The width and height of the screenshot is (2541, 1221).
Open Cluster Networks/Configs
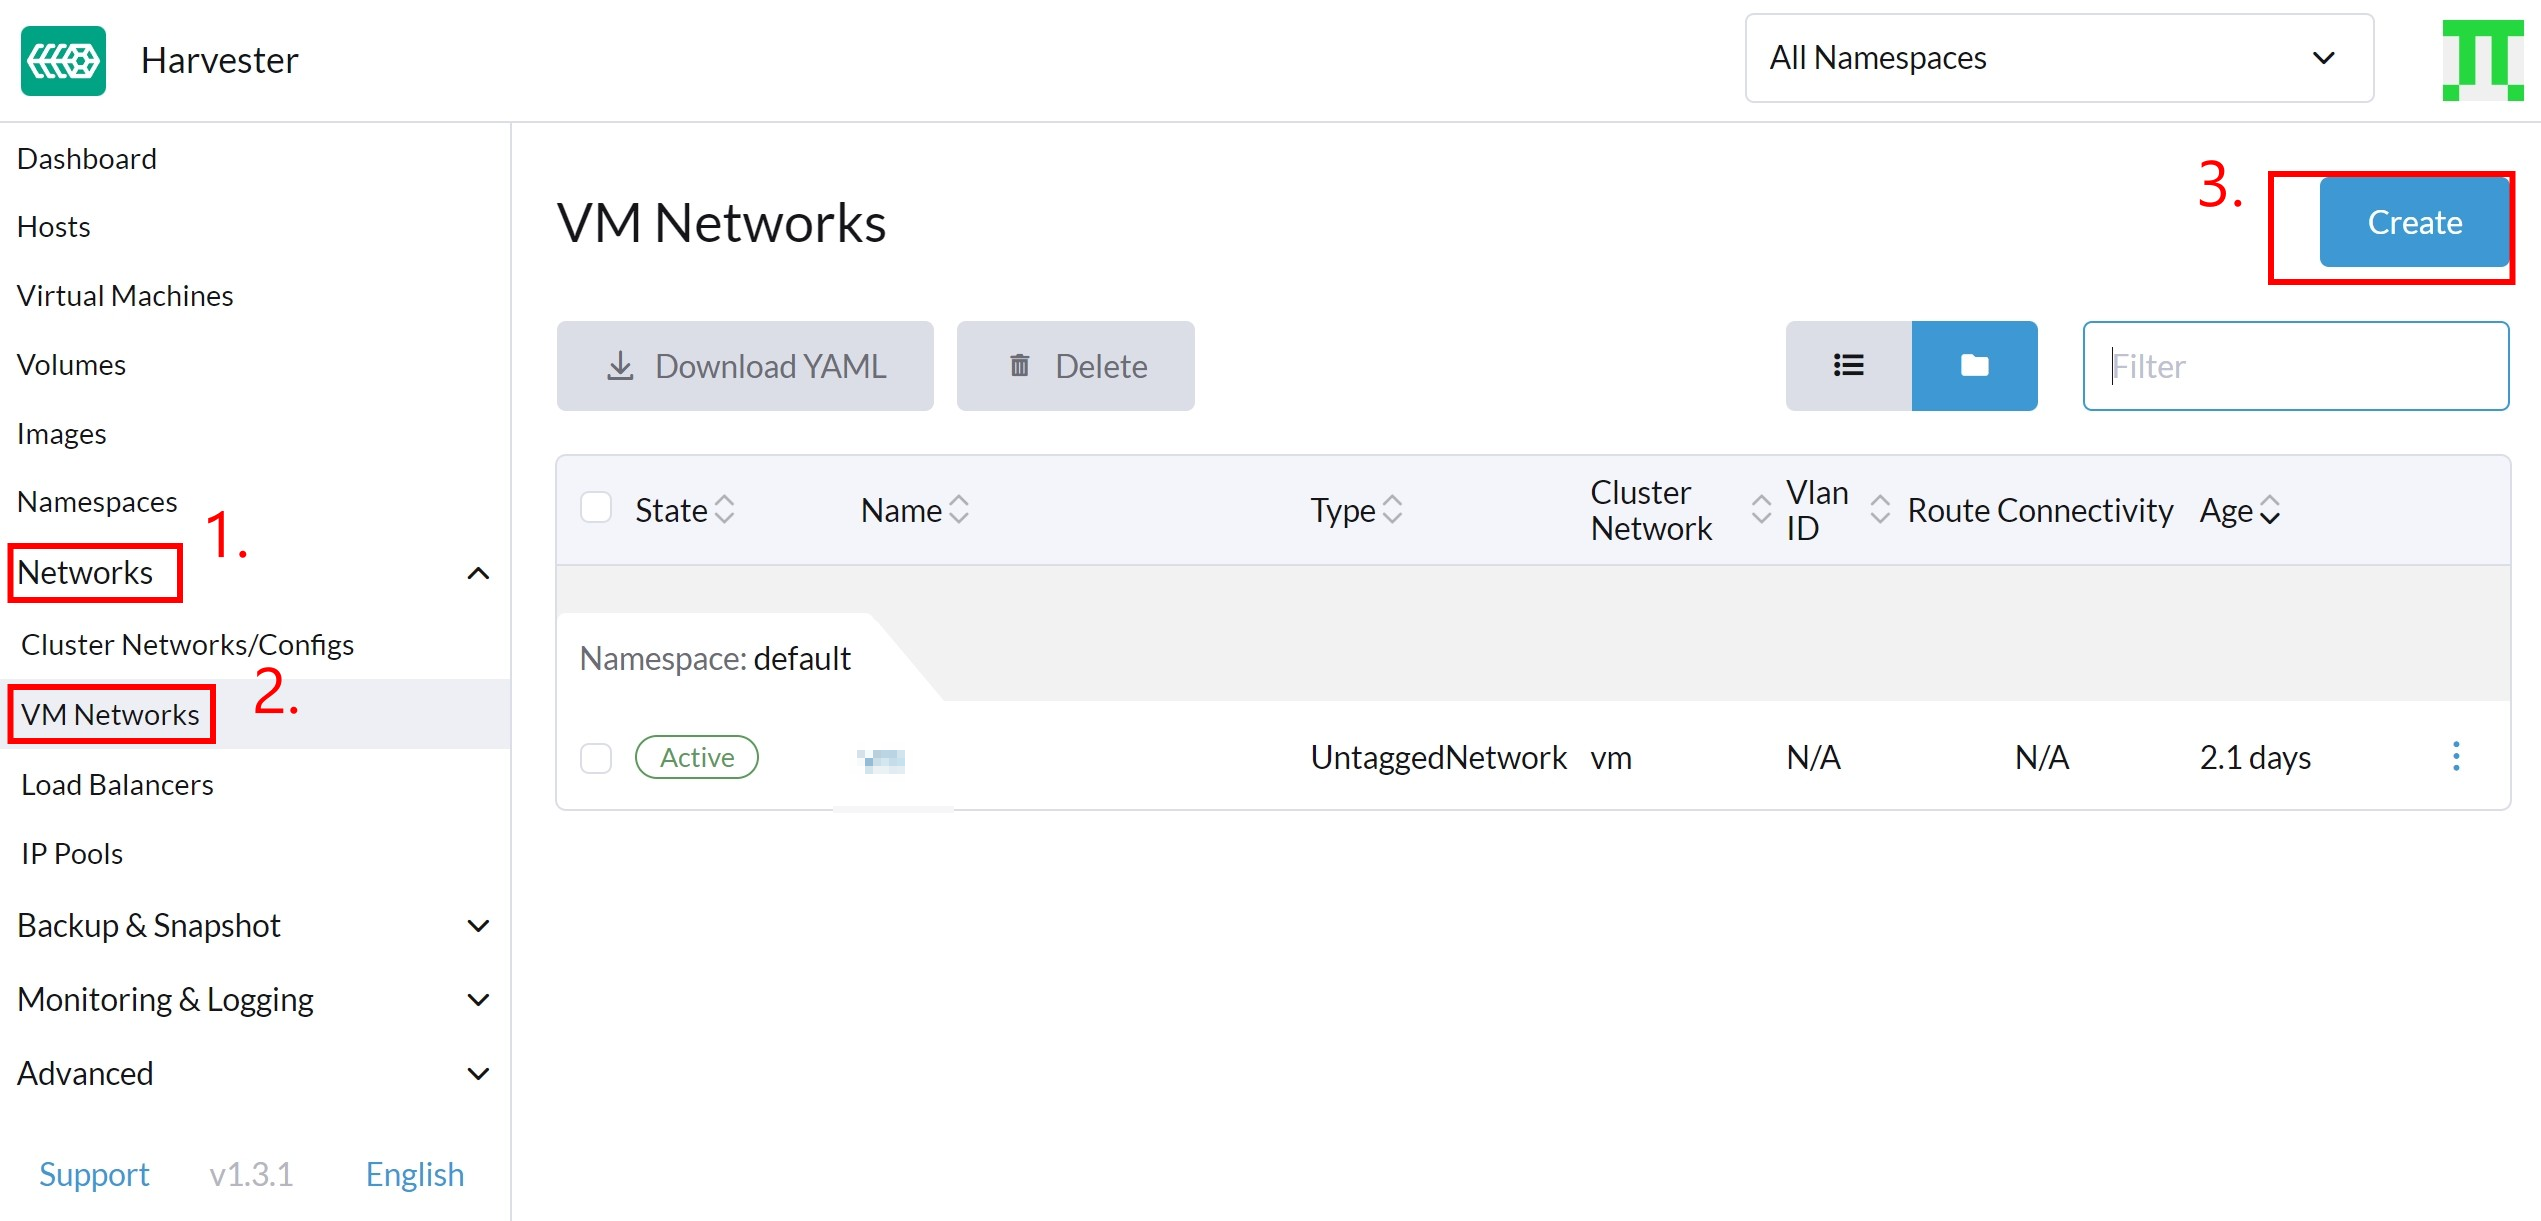[x=188, y=645]
